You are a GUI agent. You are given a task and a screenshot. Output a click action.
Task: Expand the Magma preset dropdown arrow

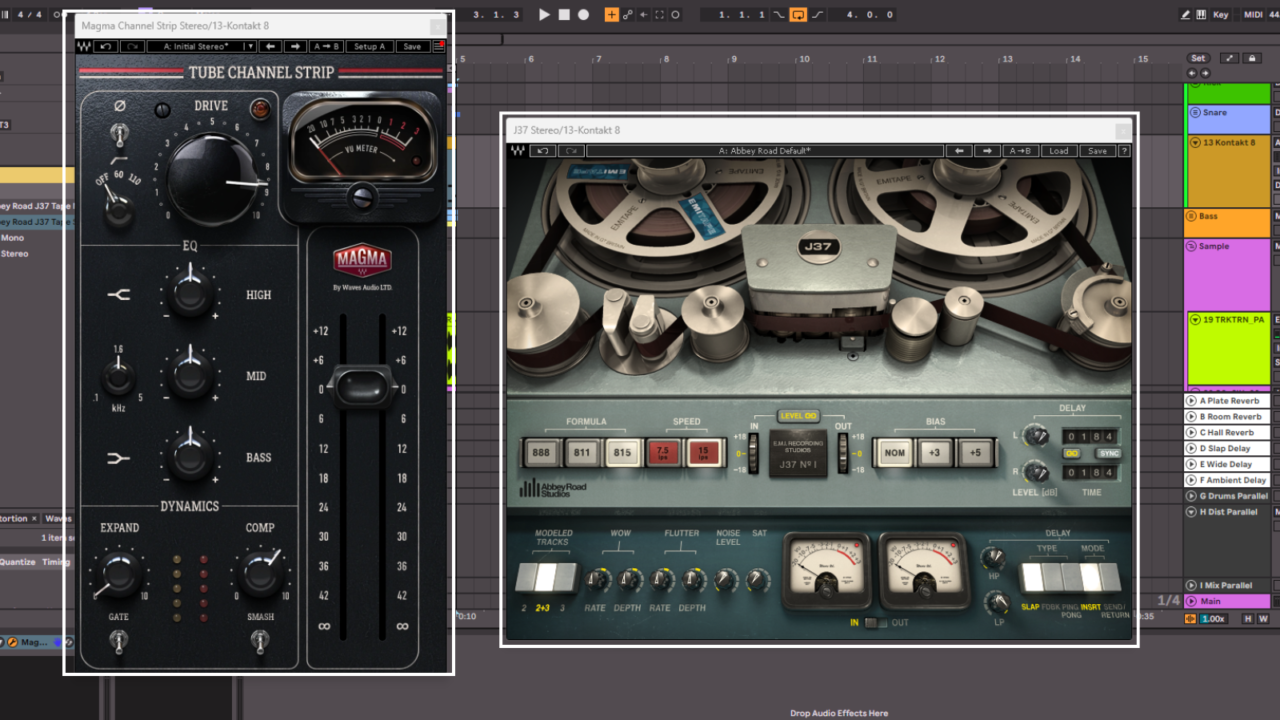pyautogui.click(x=250, y=47)
